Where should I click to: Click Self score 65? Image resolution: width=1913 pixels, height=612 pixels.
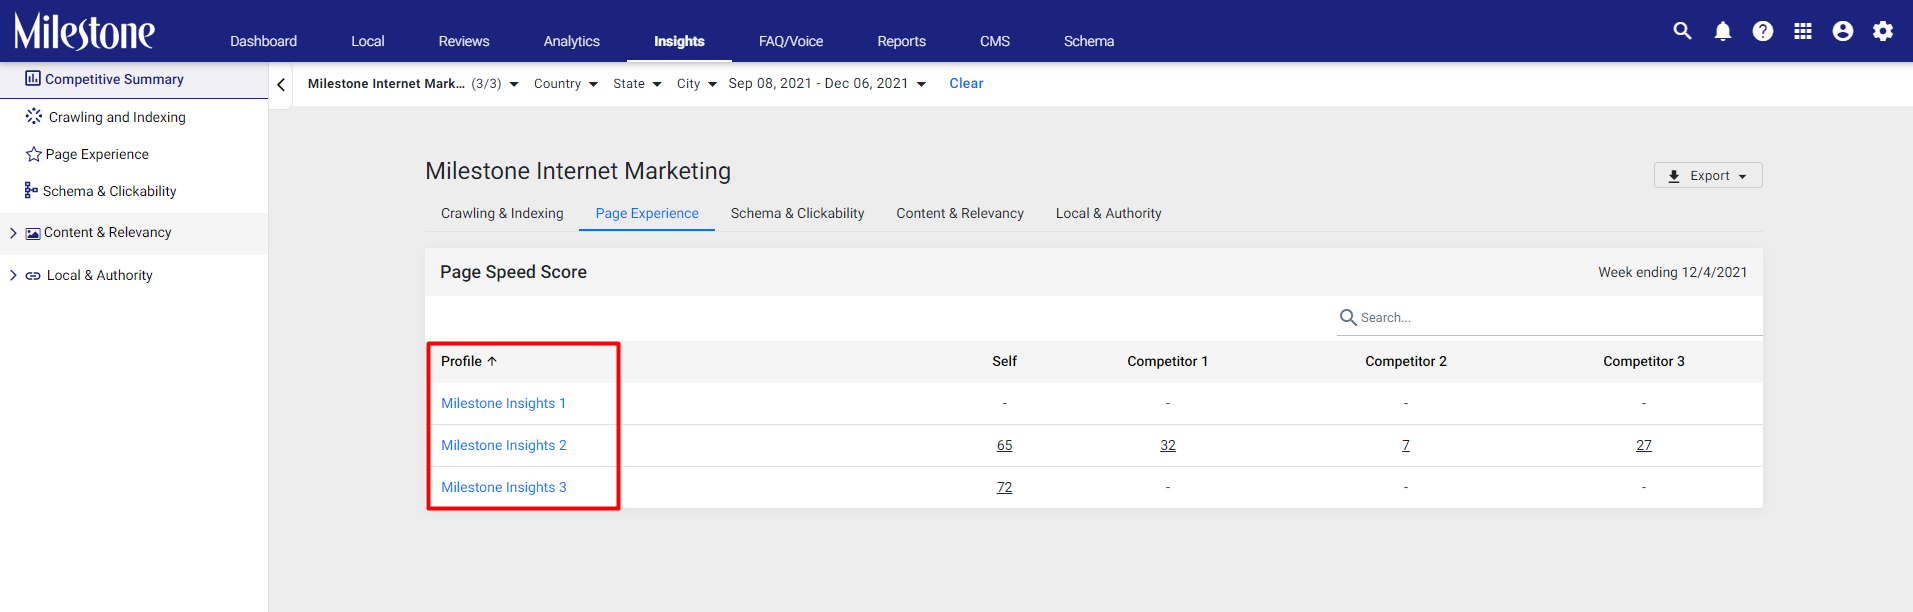[x=1004, y=445]
